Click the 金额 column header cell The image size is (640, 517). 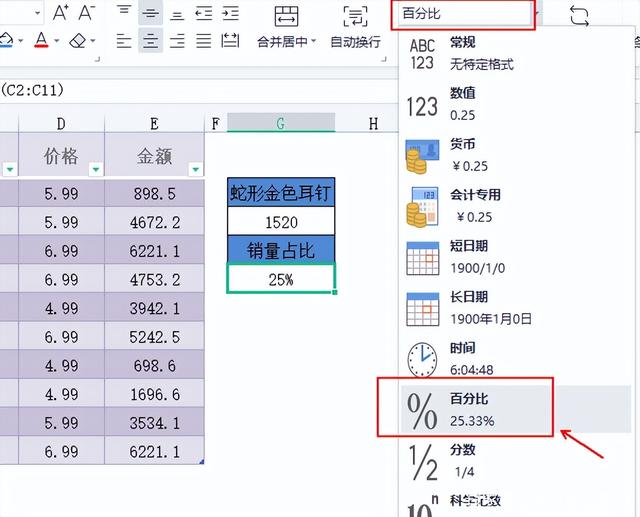[x=154, y=155]
